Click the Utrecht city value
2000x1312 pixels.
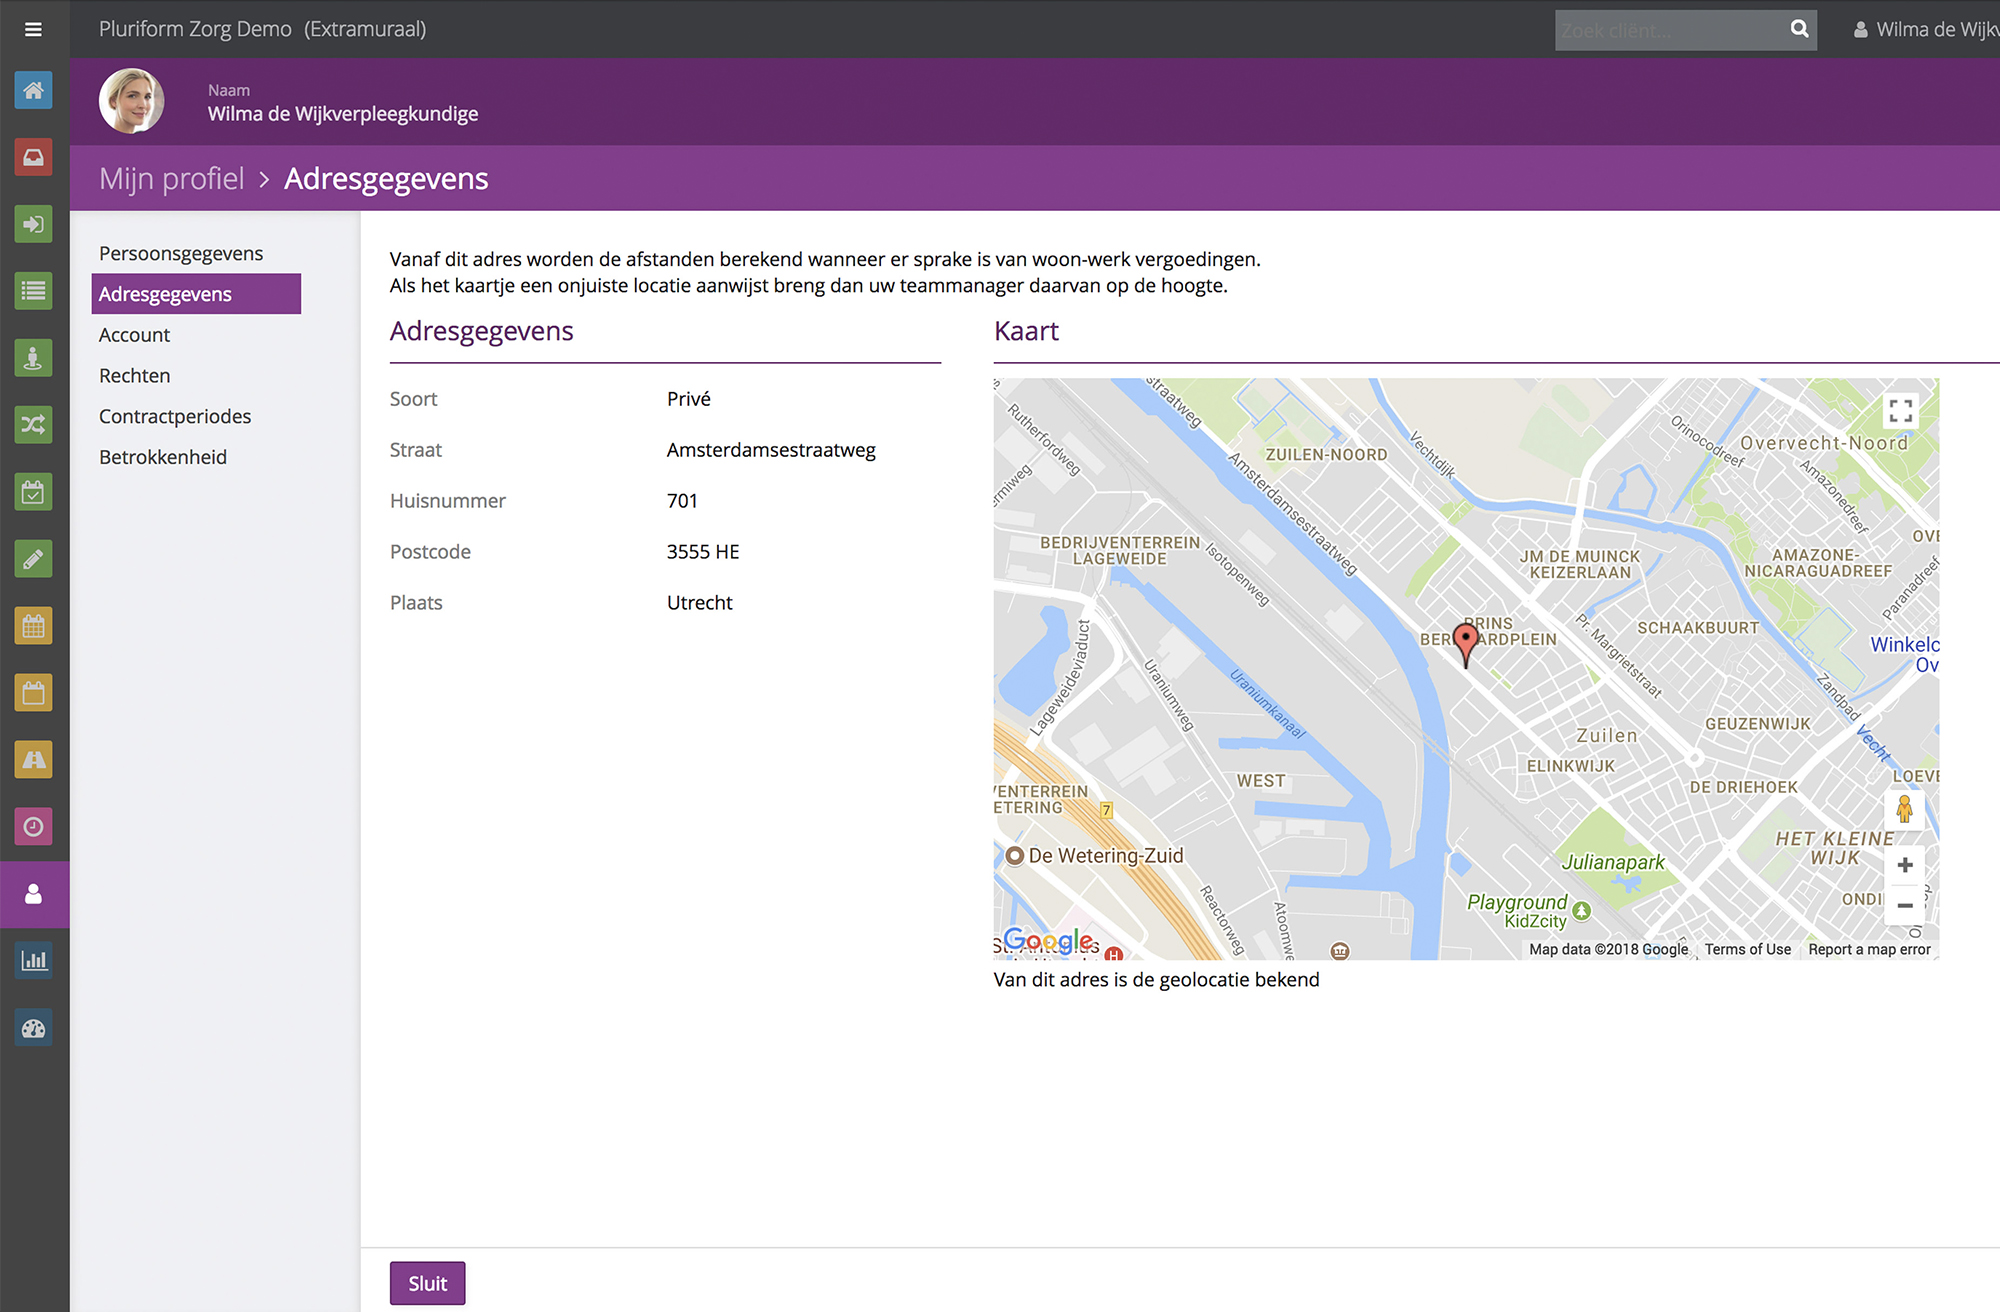click(x=700, y=603)
